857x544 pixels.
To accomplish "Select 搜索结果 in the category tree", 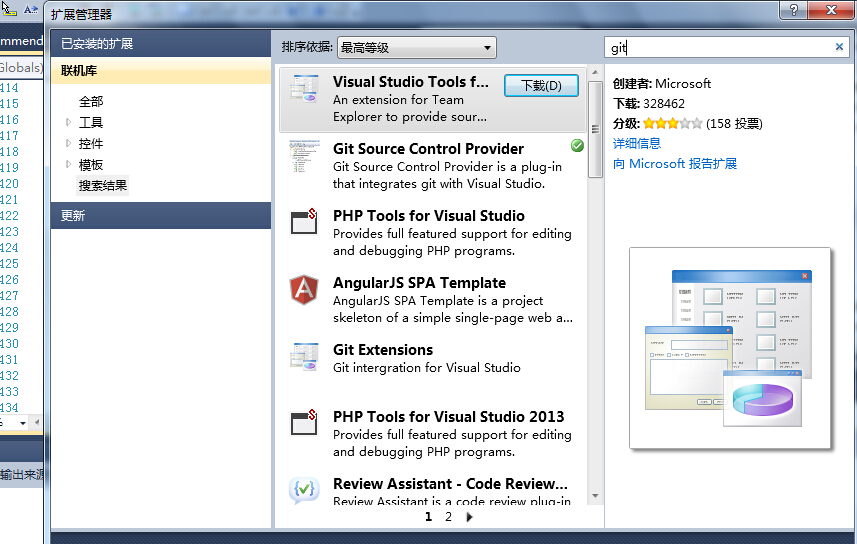I will [x=103, y=185].
